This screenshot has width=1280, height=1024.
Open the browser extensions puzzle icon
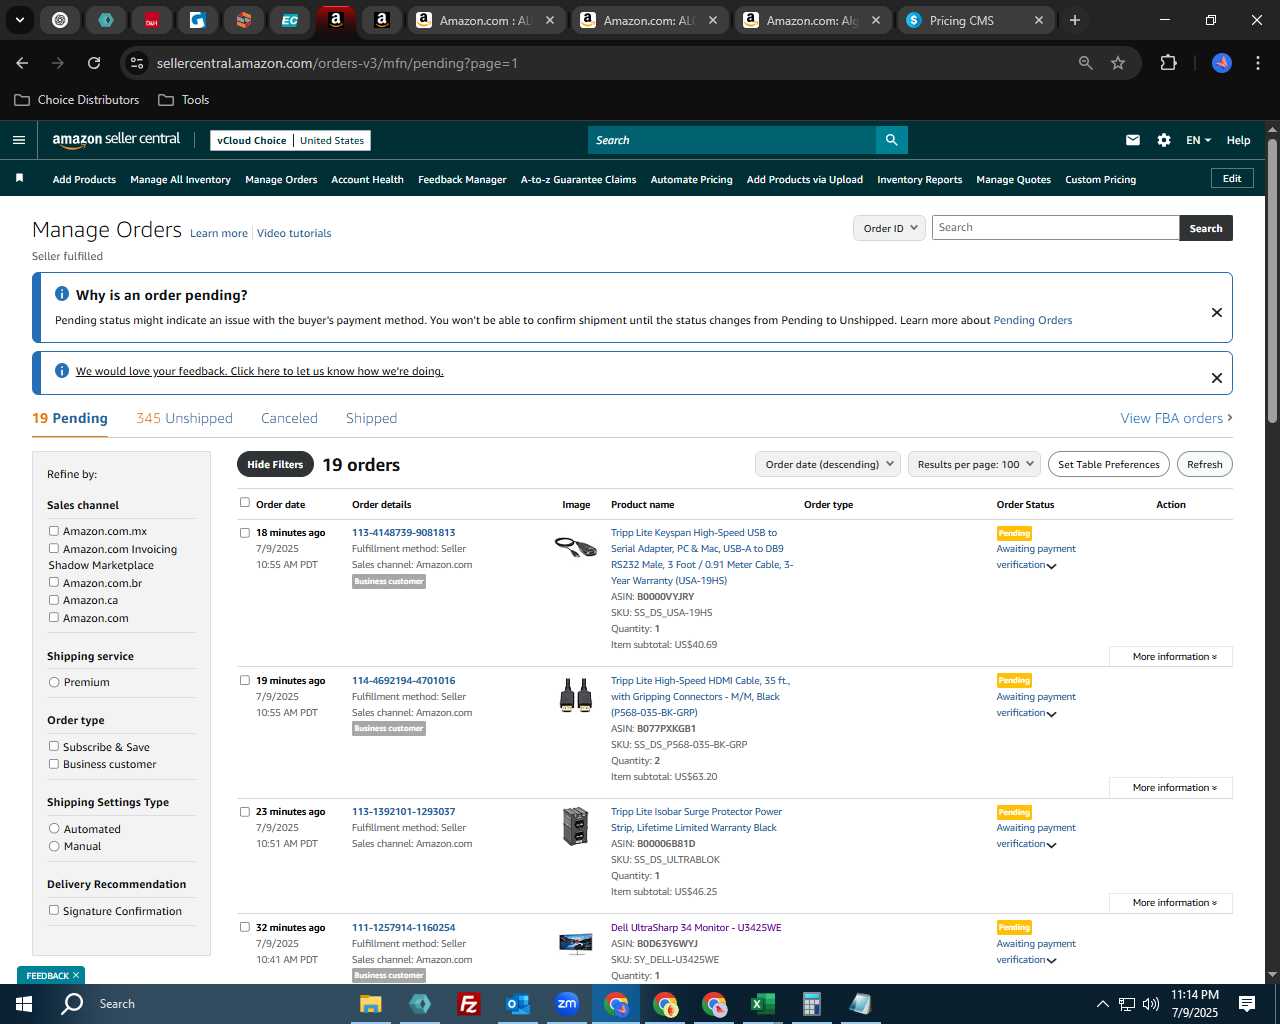[x=1168, y=63]
